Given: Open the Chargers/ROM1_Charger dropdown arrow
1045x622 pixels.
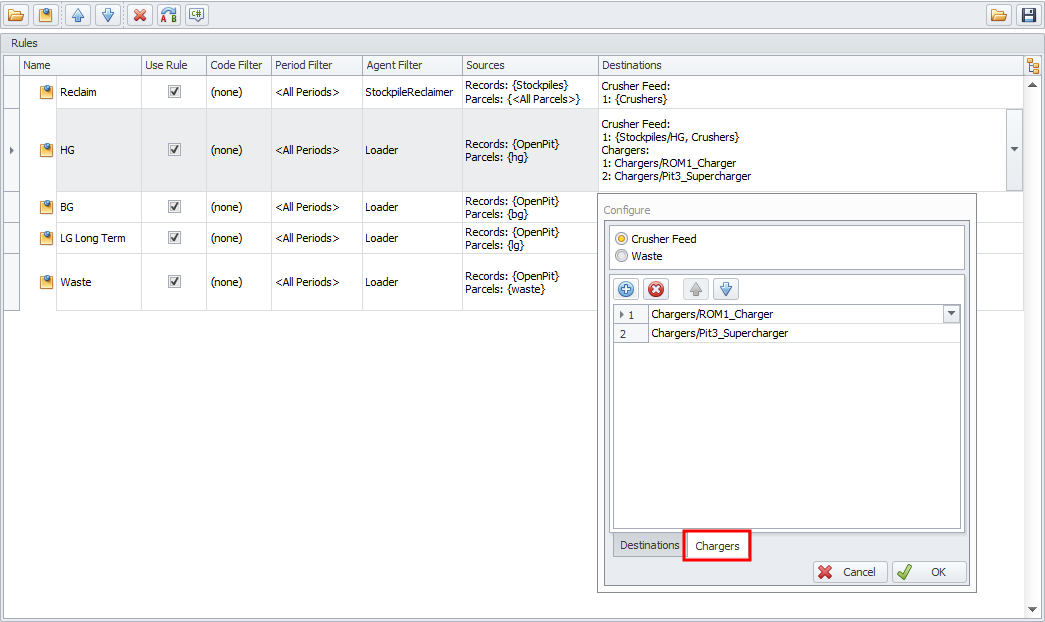Looking at the screenshot, I should click(951, 314).
